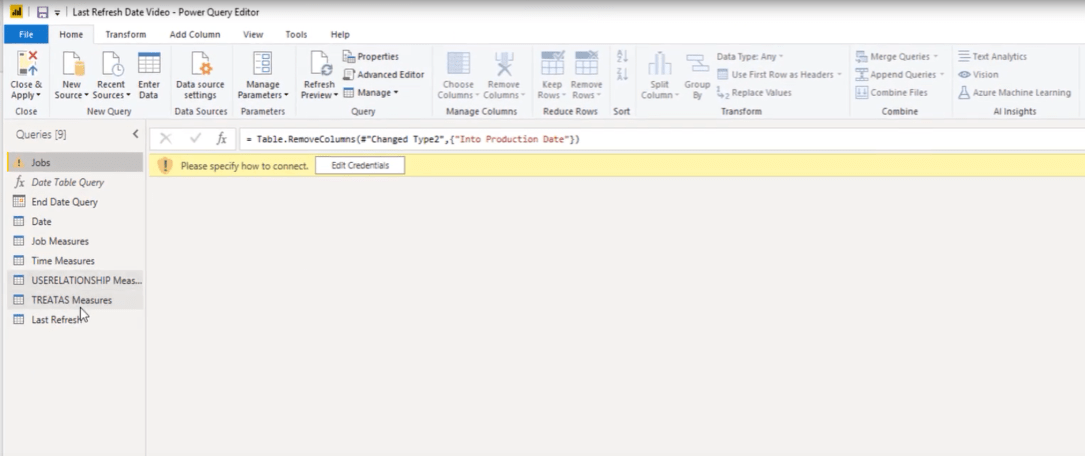Open the Data Type: Any dropdown

point(750,57)
